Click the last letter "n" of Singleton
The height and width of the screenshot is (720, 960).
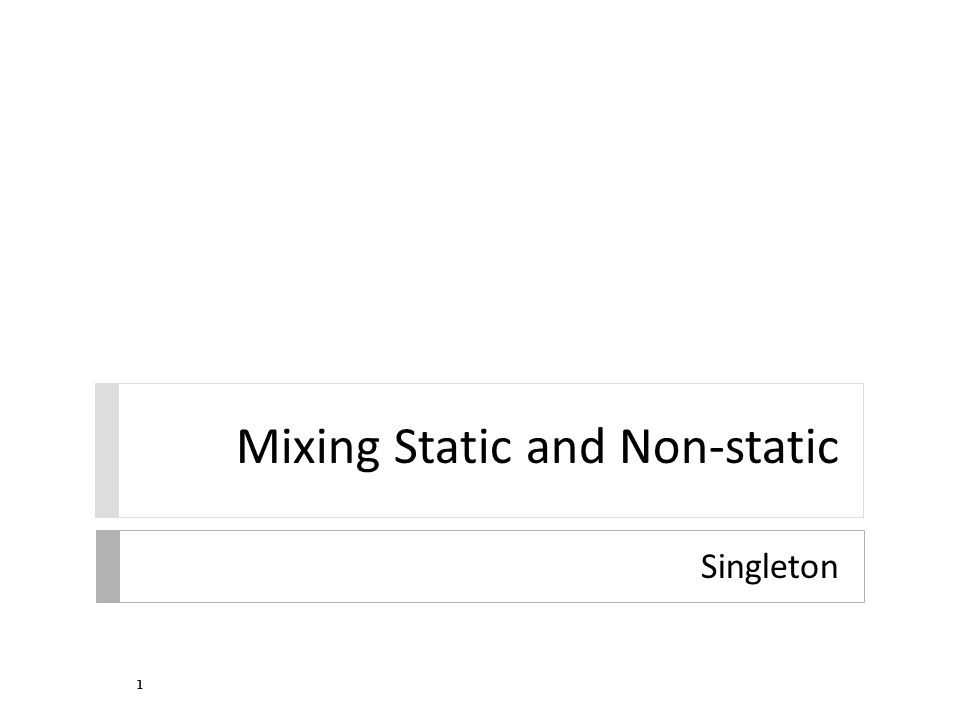coord(829,571)
